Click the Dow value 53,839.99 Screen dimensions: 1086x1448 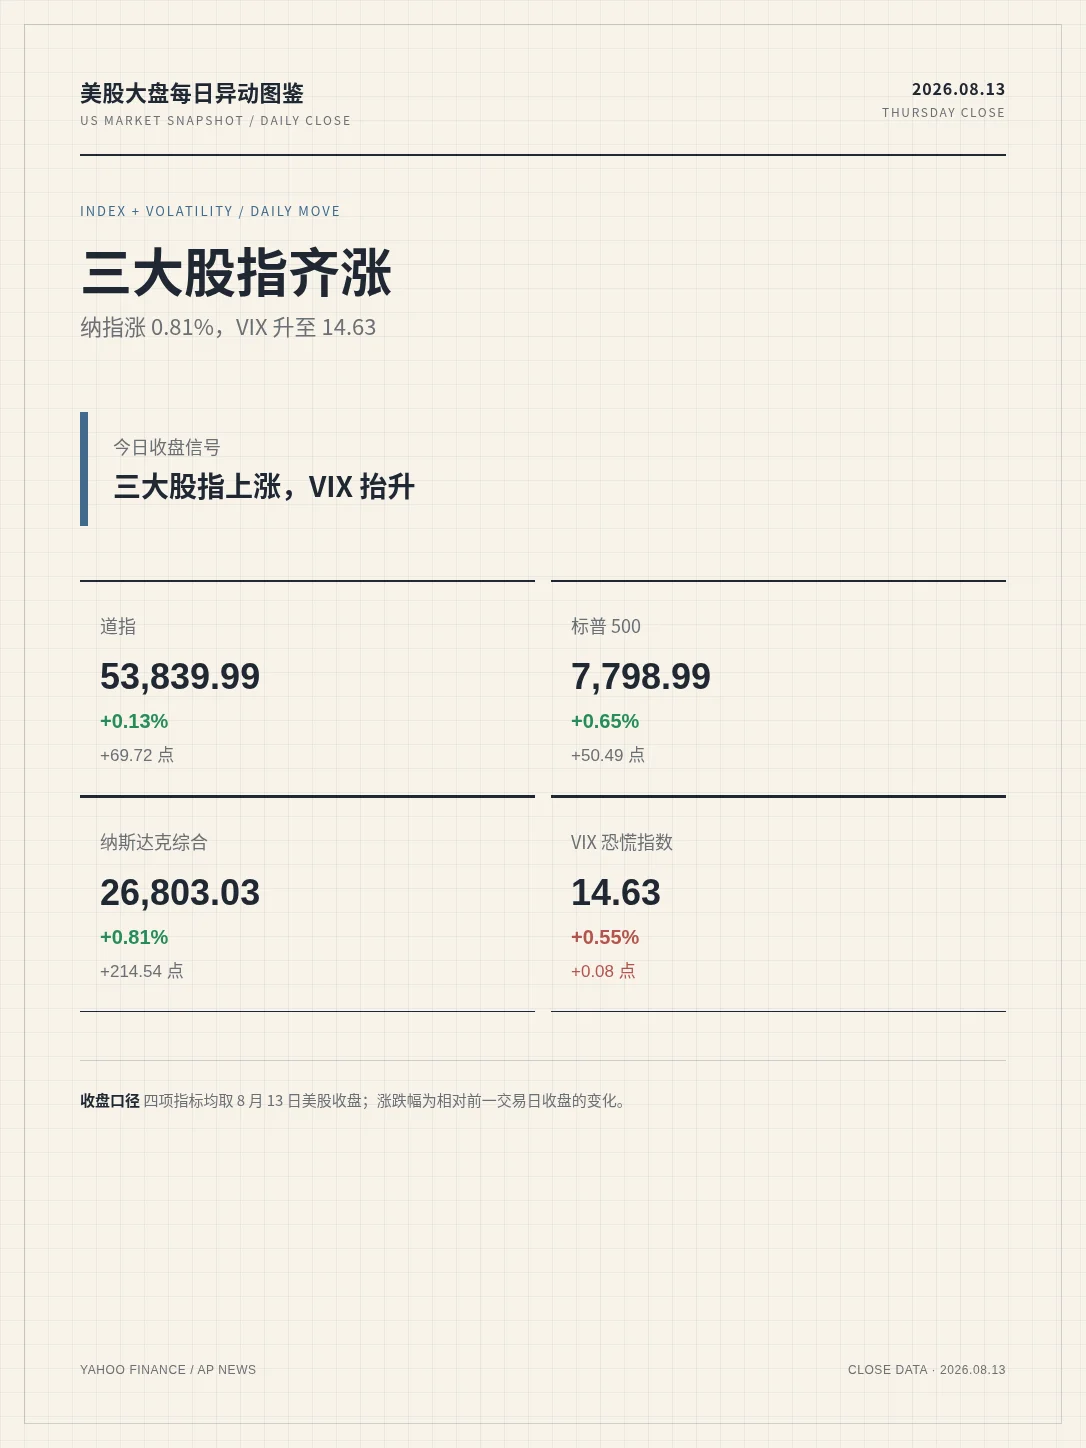[x=180, y=677]
